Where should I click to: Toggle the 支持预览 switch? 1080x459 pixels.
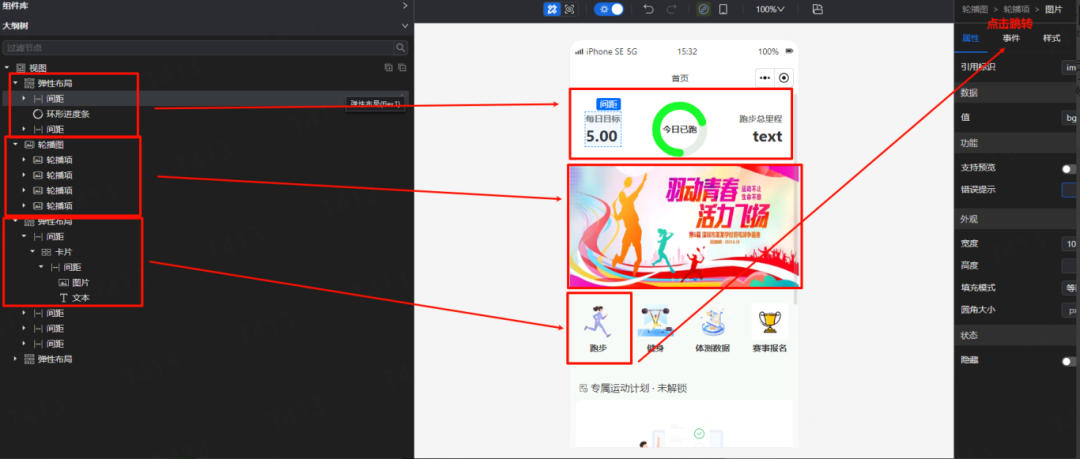point(1070,169)
